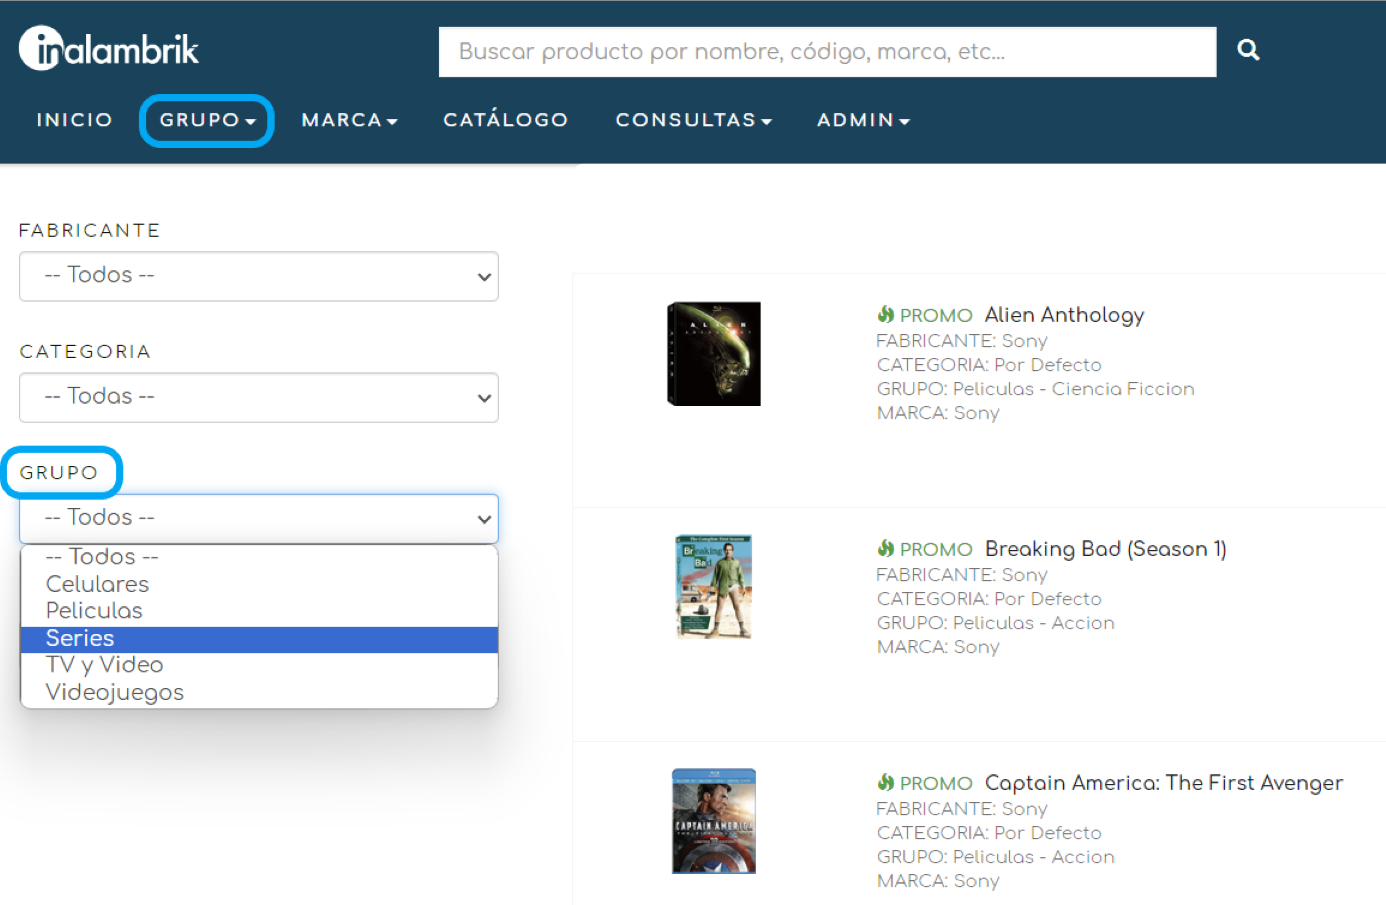Click the product search field
Screen dimensions: 1386x905
[827, 52]
